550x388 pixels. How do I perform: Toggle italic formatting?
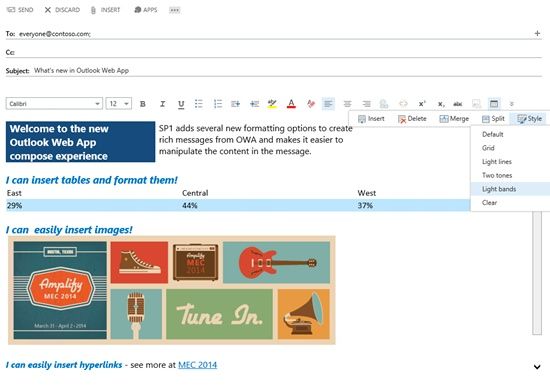point(162,104)
